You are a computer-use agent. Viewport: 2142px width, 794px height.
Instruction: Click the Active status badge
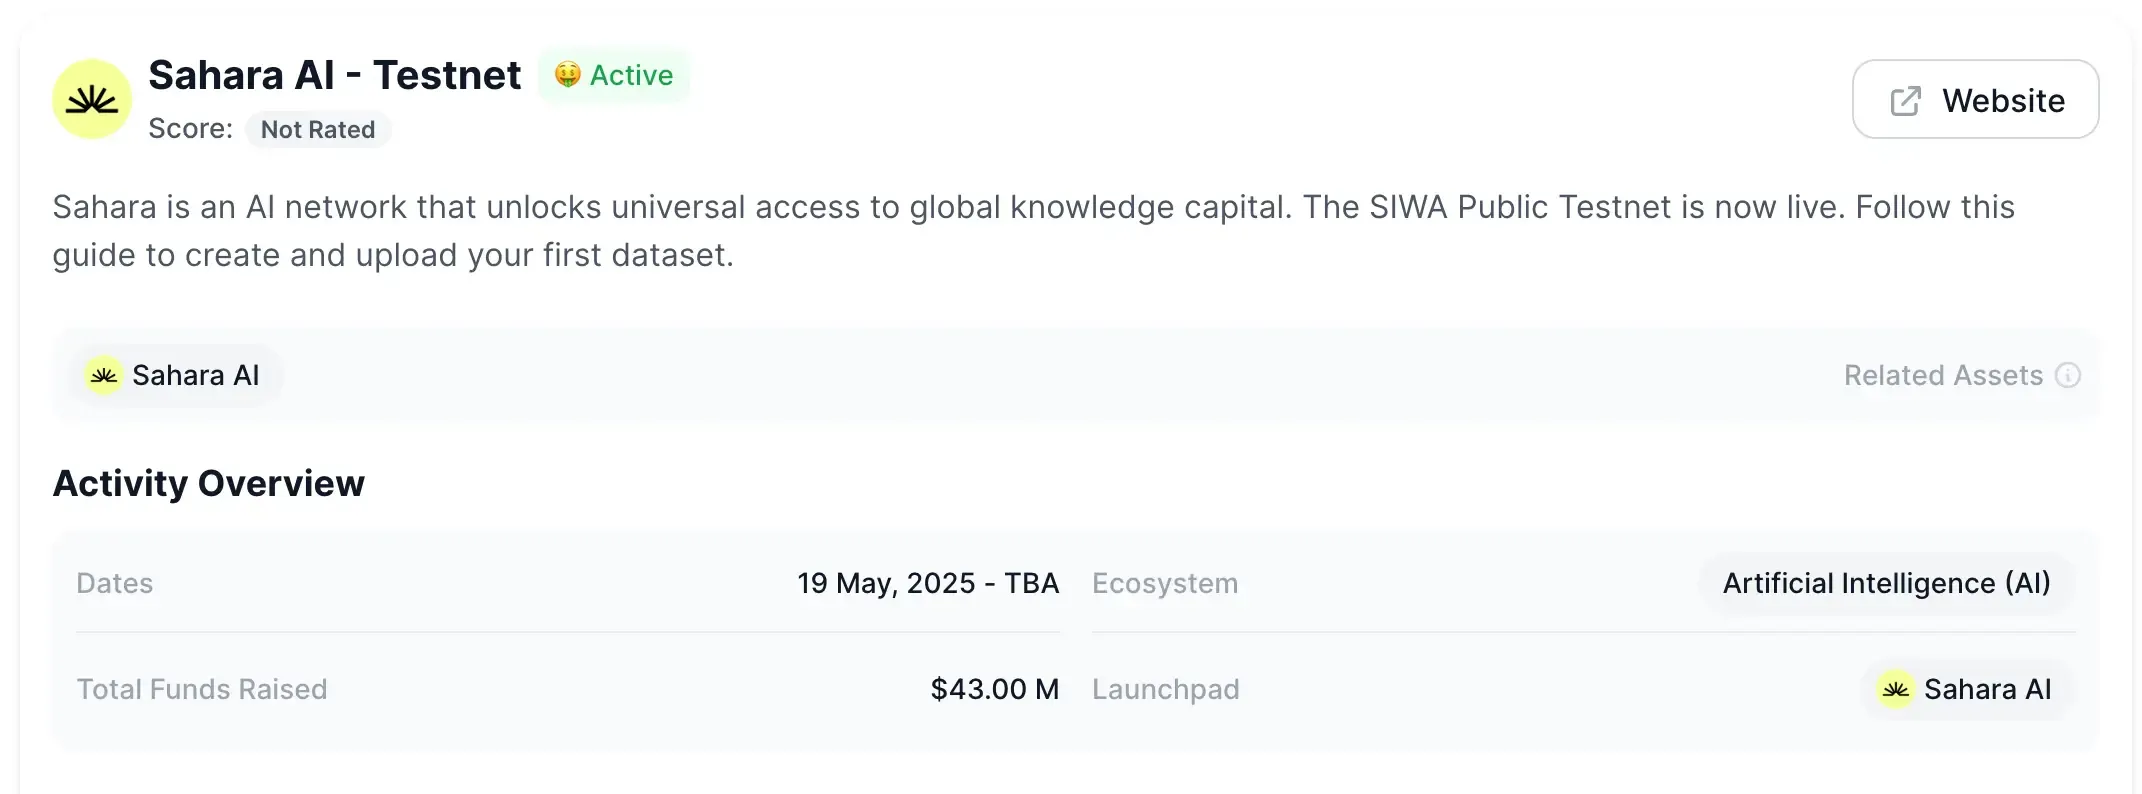(614, 75)
